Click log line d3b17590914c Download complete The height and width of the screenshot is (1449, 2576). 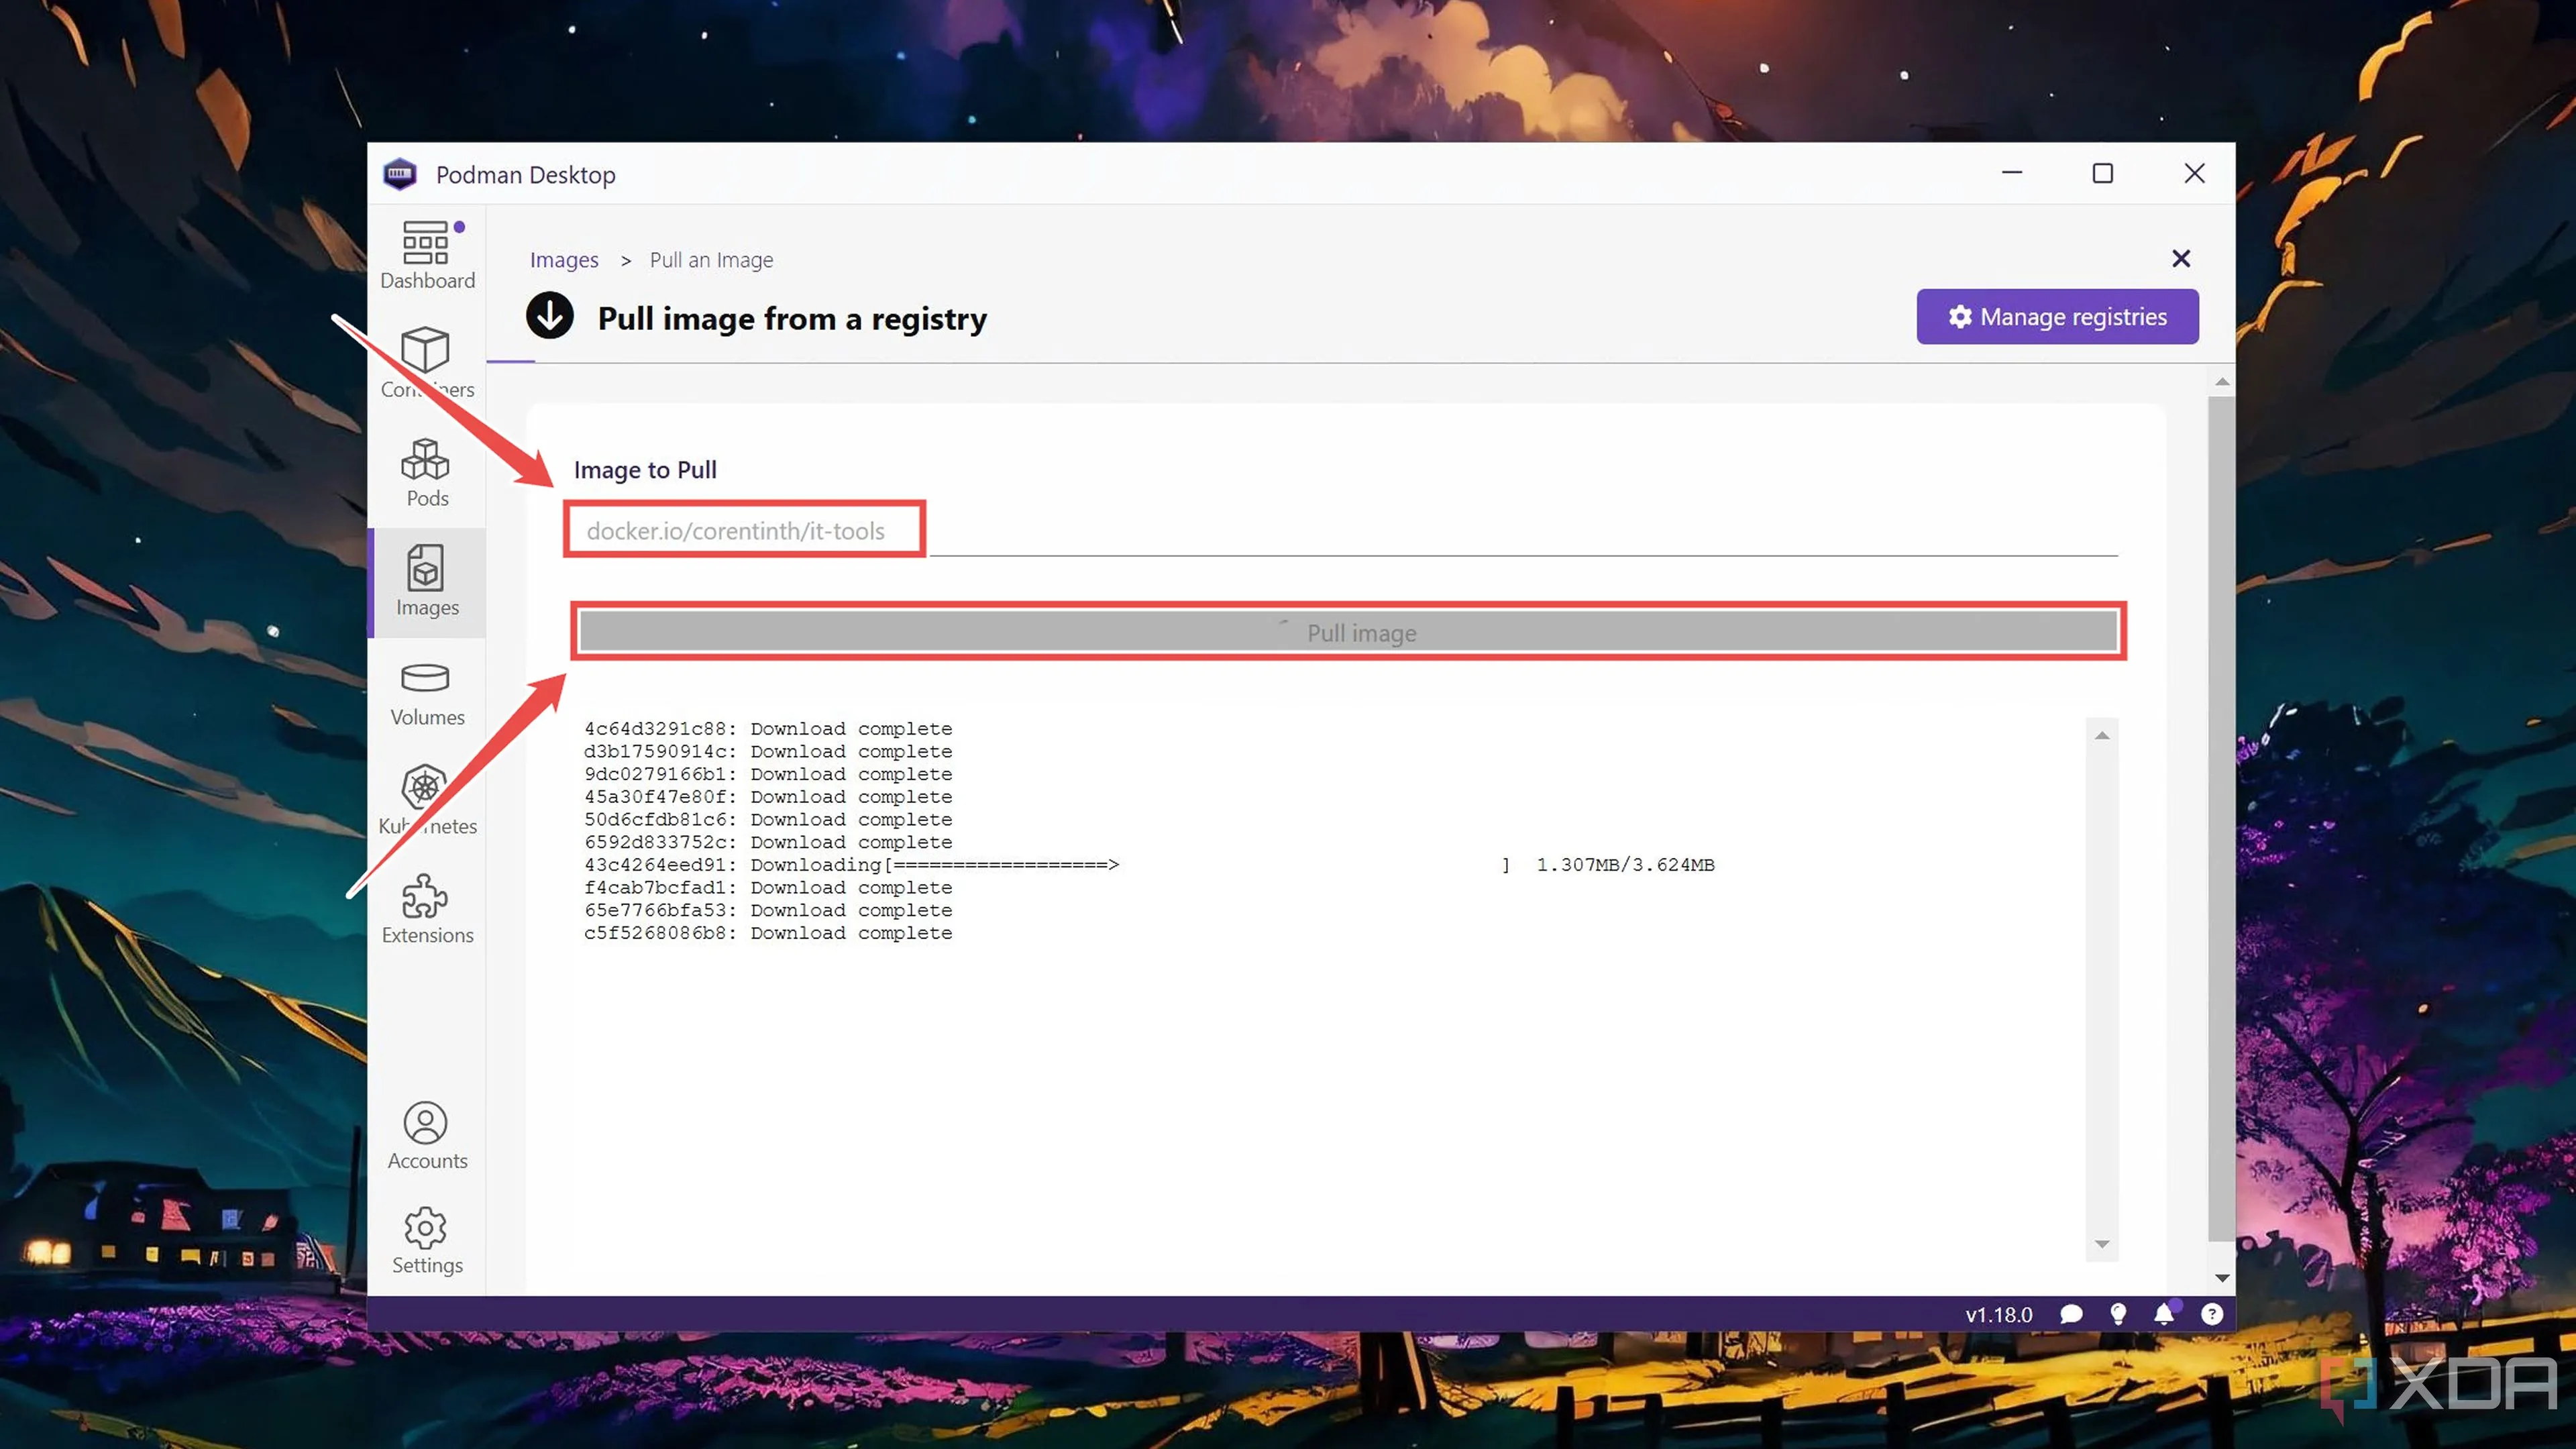point(768,752)
